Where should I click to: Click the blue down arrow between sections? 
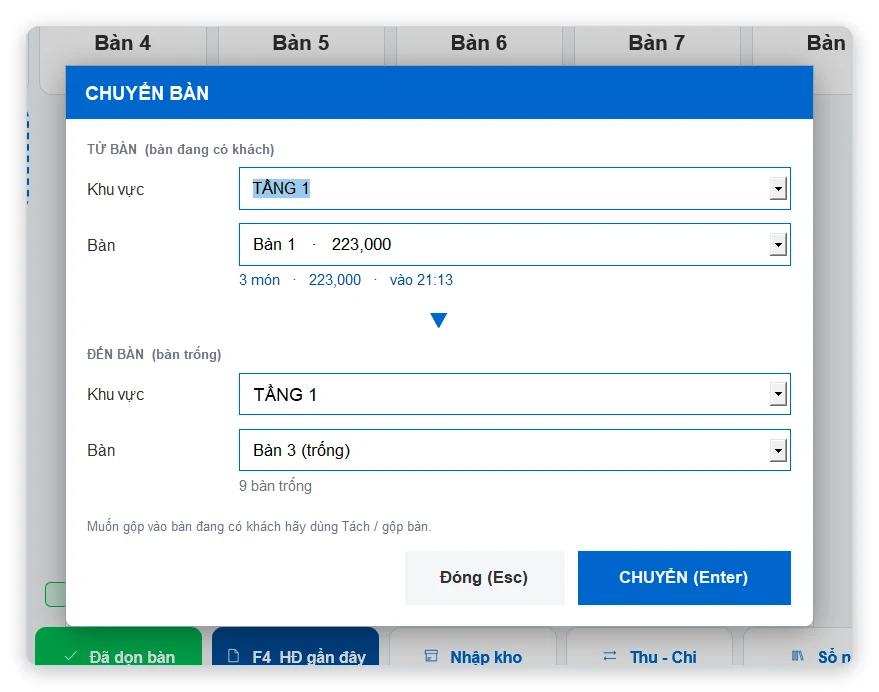pyautogui.click(x=438, y=320)
